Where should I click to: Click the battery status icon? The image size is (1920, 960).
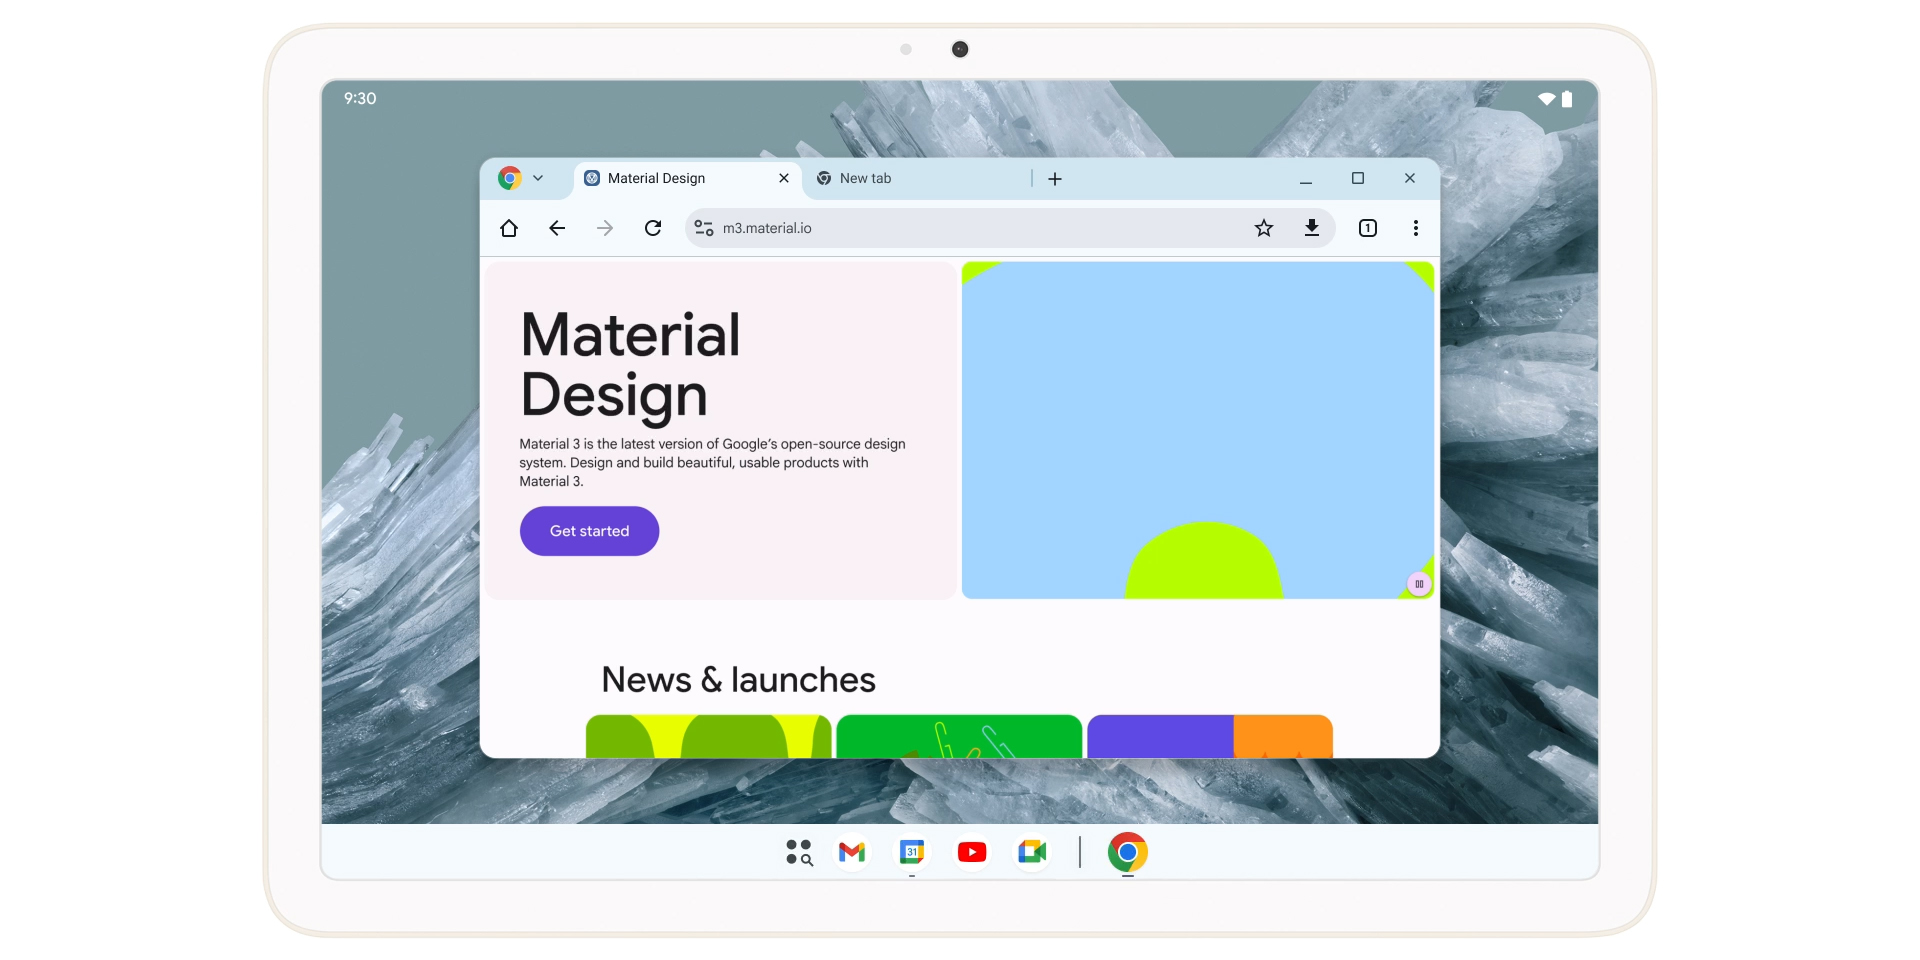point(1567,99)
